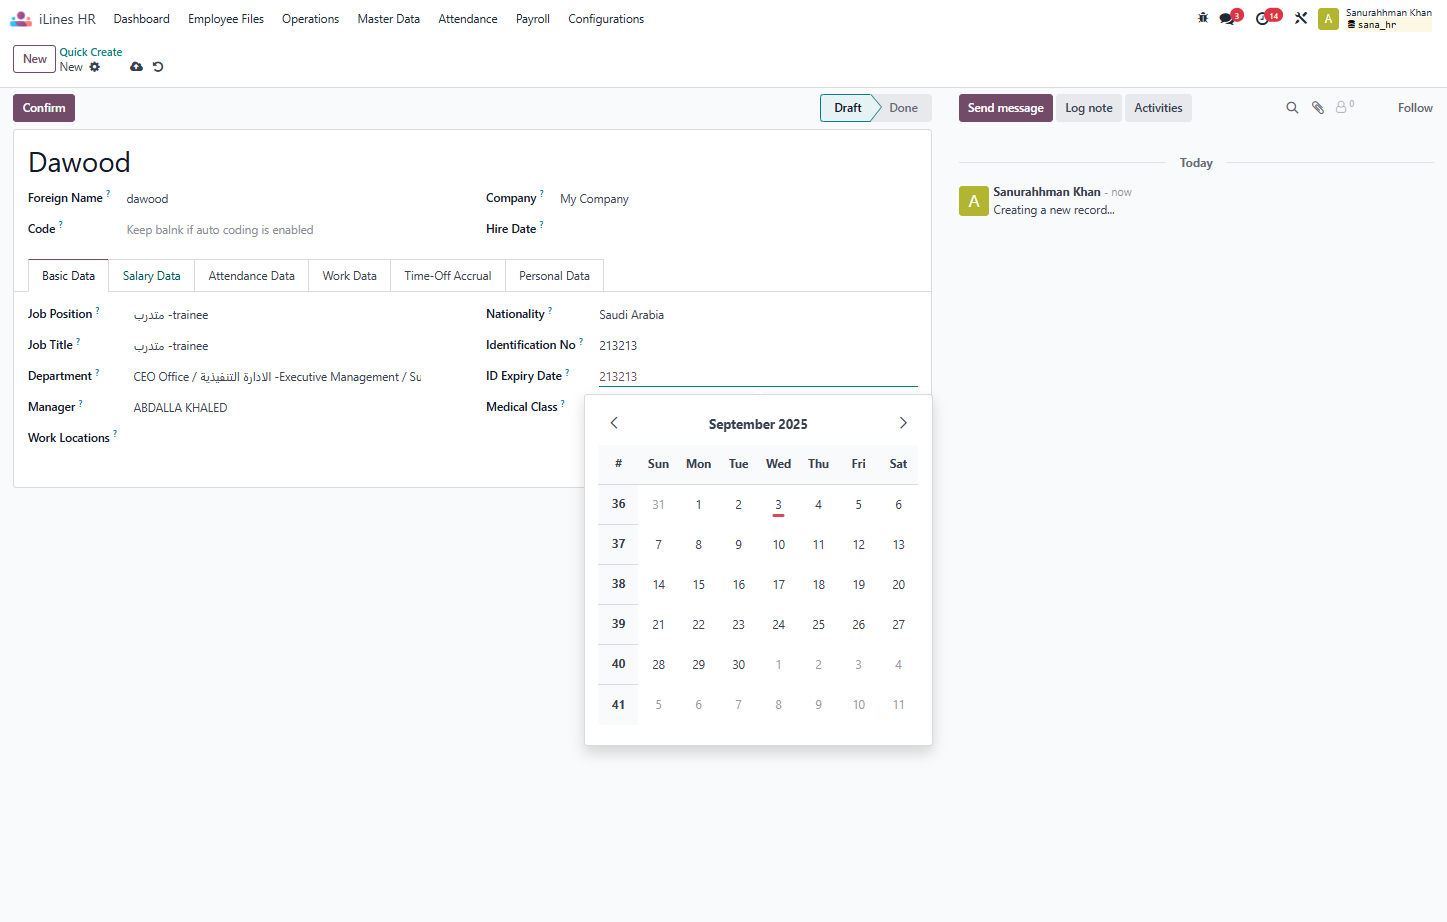Open the Personal Data tab
This screenshot has width=1447, height=922.
pyautogui.click(x=554, y=276)
